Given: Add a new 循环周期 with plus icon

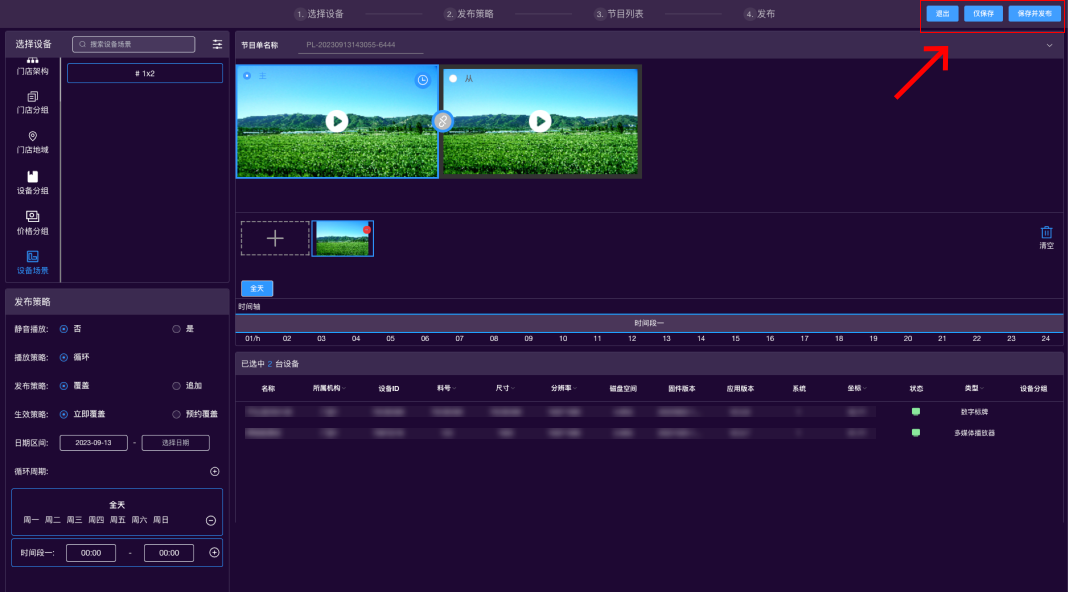Looking at the screenshot, I should click(215, 471).
